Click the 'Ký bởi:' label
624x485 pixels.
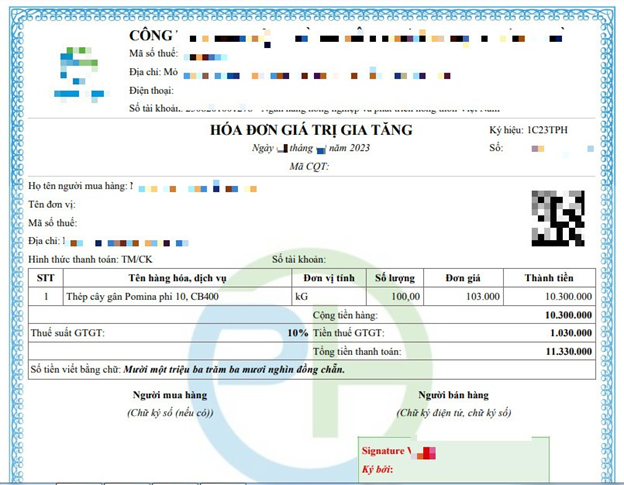point(377,469)
